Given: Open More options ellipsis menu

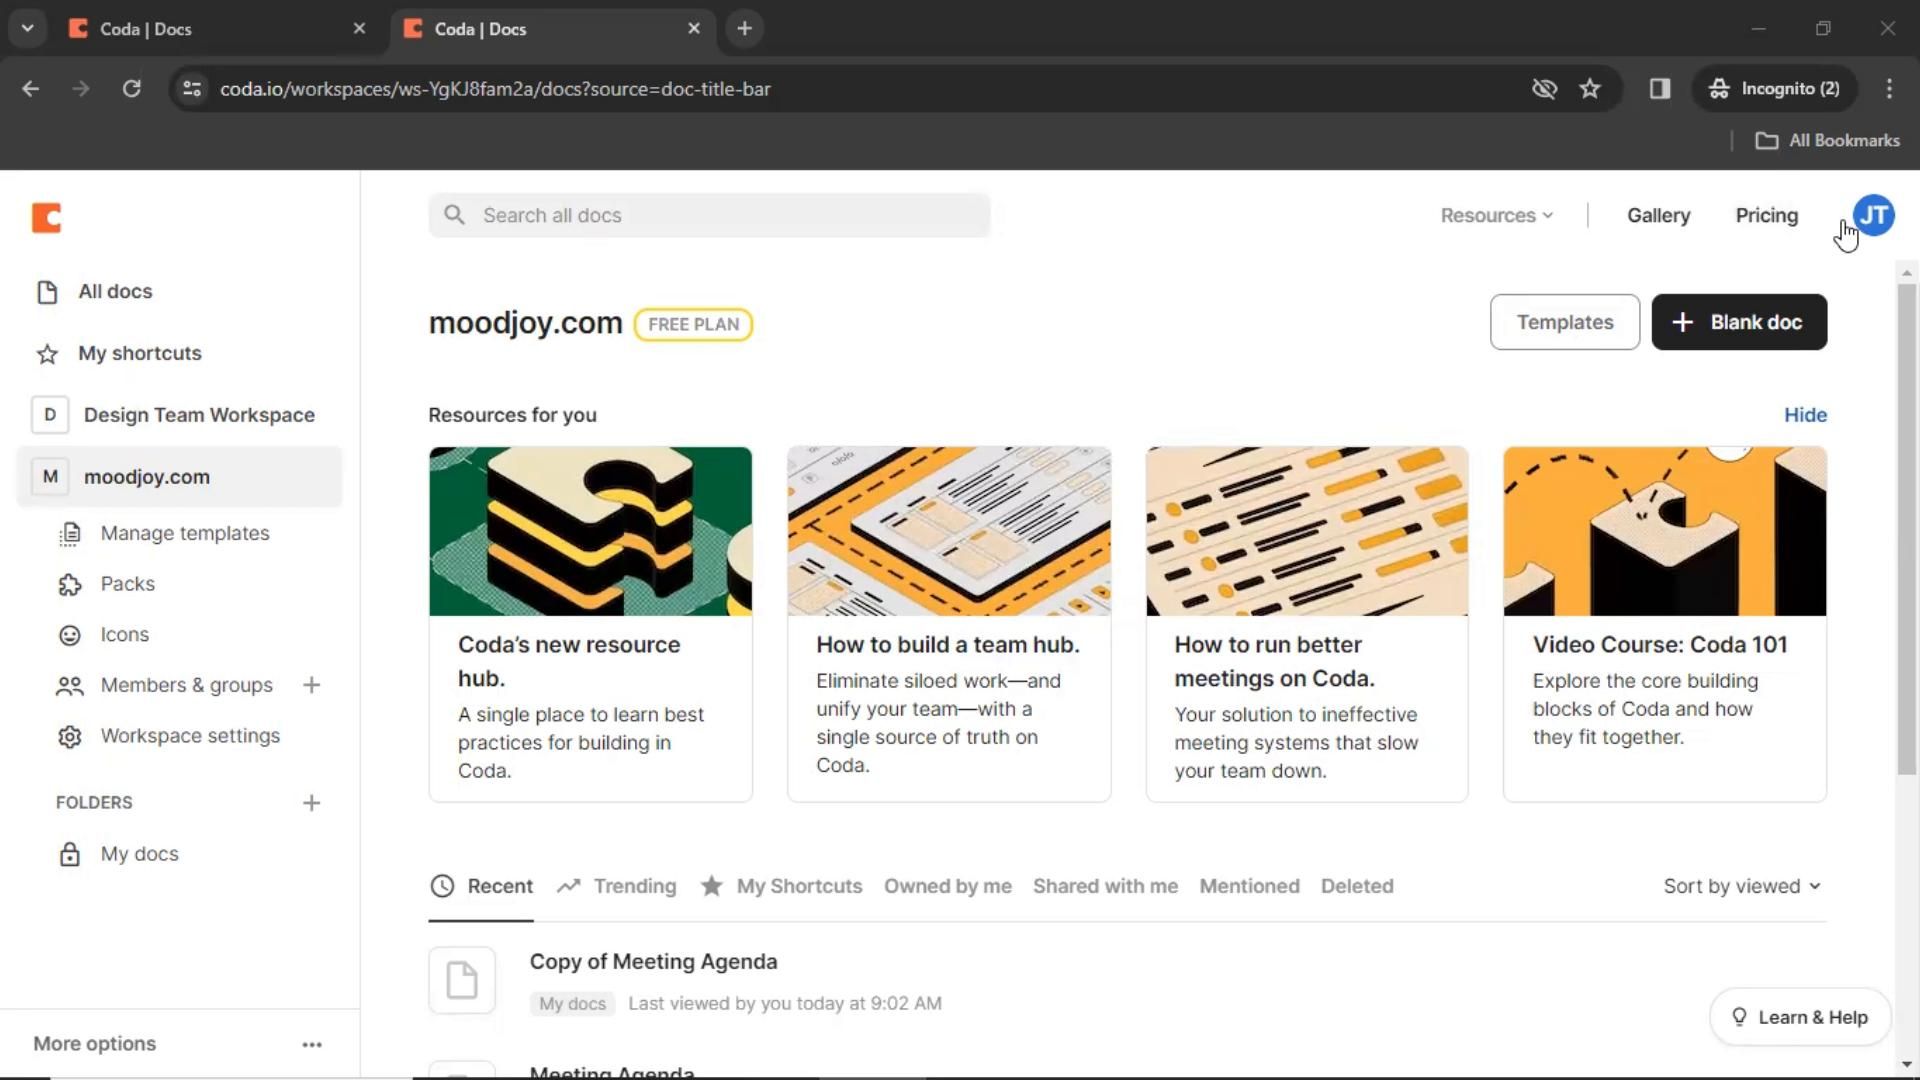Looking at the screenshot, I should 312,1044.
